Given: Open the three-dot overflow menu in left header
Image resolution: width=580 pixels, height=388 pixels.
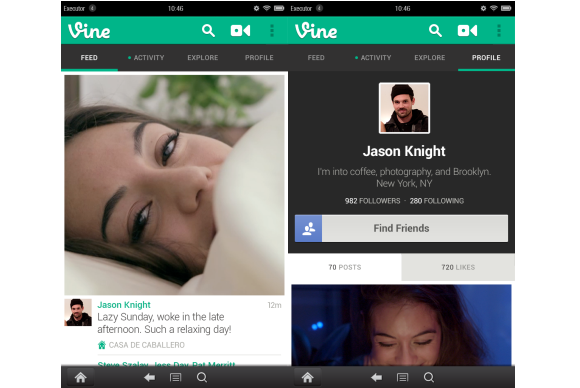Looking at the screenshot, I should (272, 31).
